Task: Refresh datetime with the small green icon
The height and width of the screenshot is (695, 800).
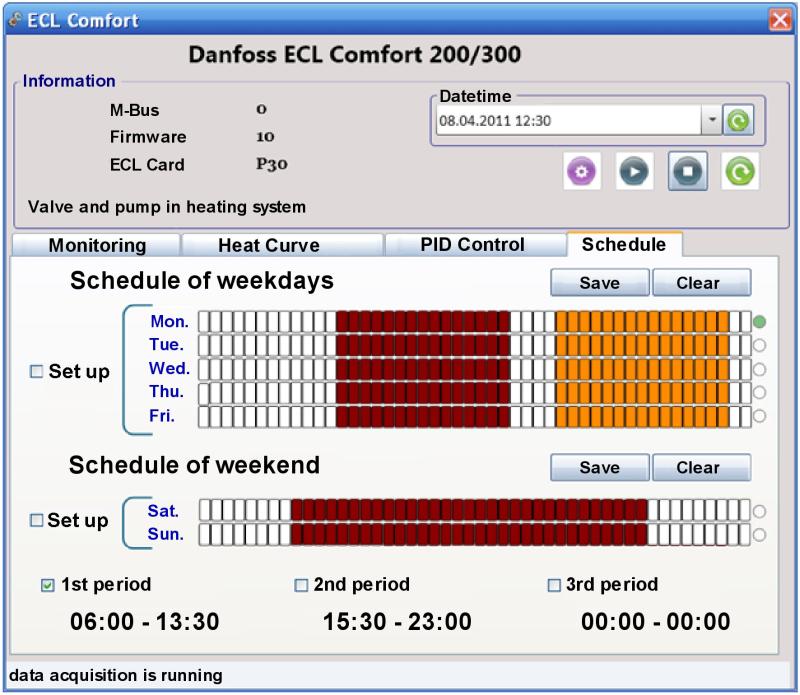Action: coord(738,121)
